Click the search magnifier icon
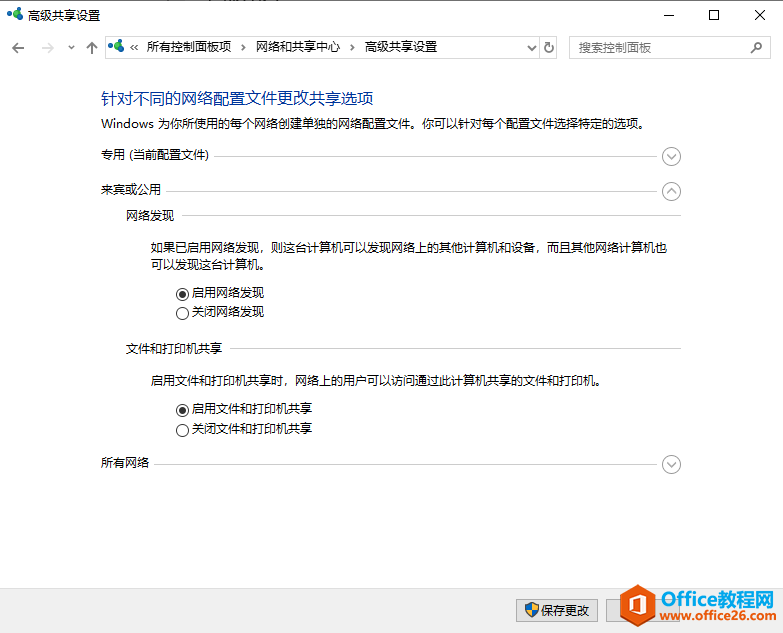This screenshot has width=783, height=633. coord(757,48)
